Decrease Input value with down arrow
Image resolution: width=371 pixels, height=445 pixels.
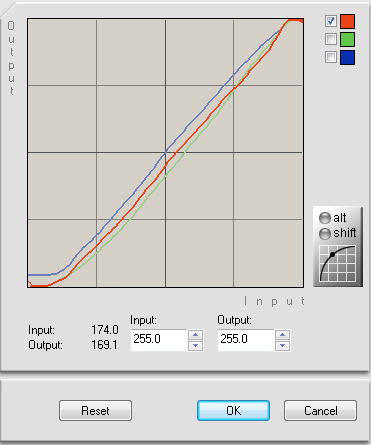coord(195,346)
